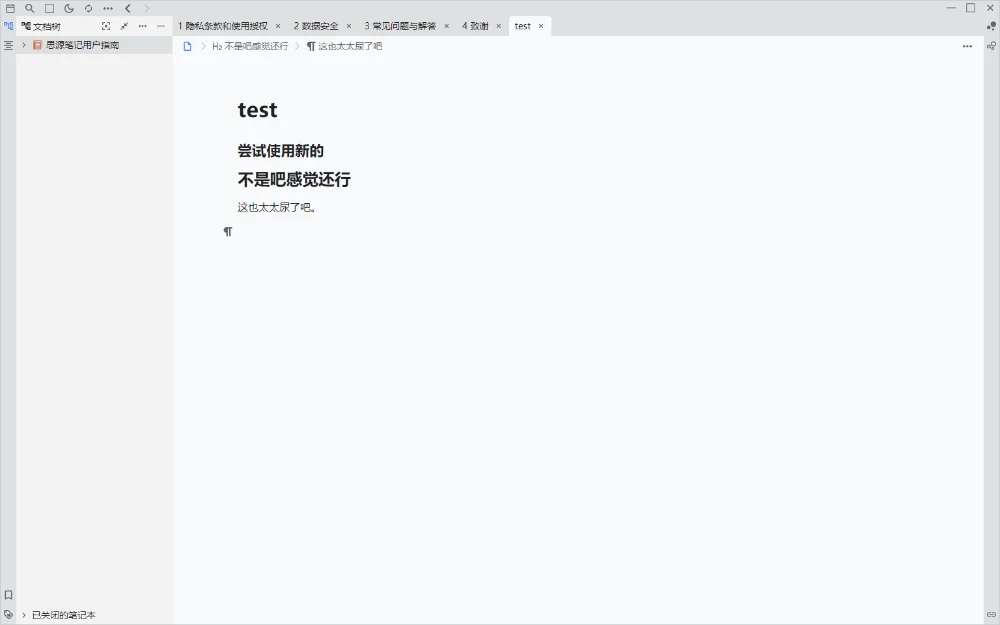Switch to the 3 常见问题与解答 tab
The image size is (1000, 625).
399,26
